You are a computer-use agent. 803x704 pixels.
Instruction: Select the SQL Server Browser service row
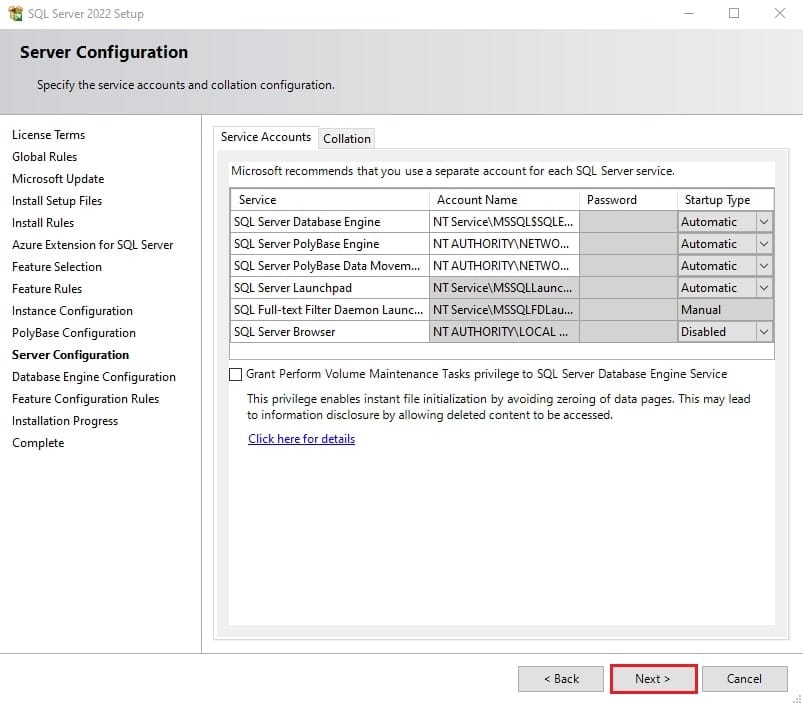(502, 332)
